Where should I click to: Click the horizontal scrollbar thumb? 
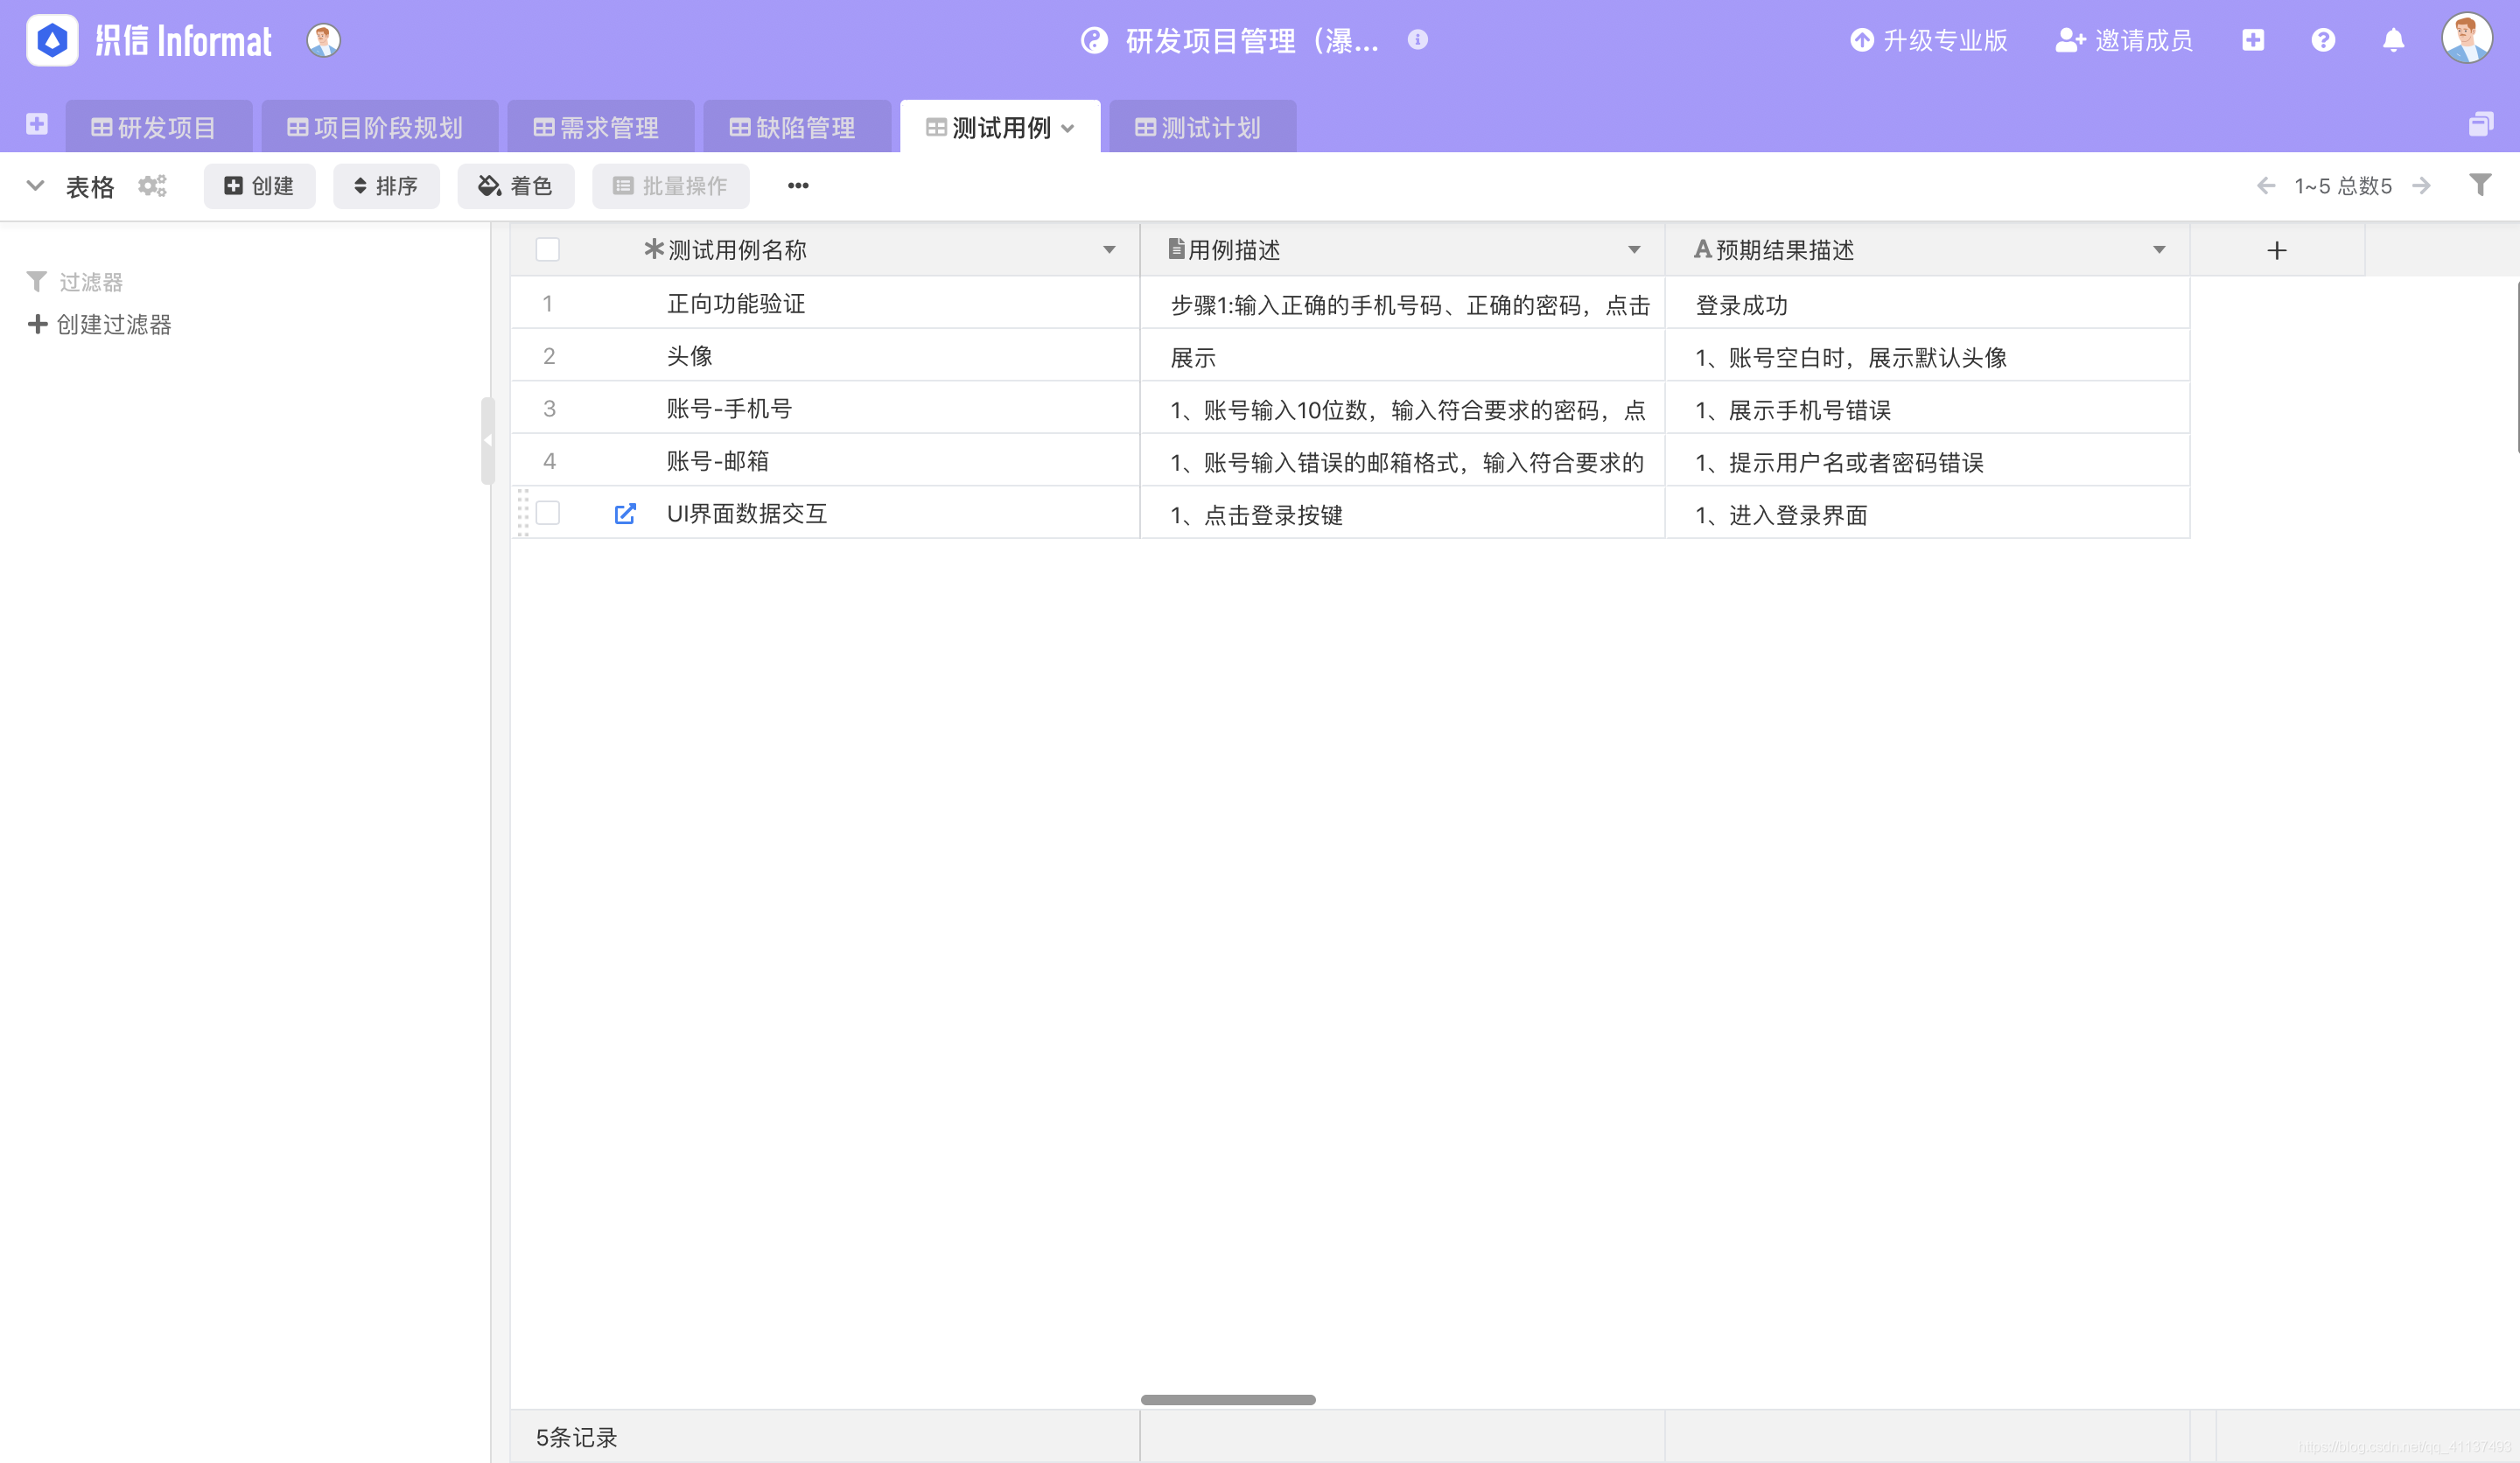(x=1228, y=1400)
